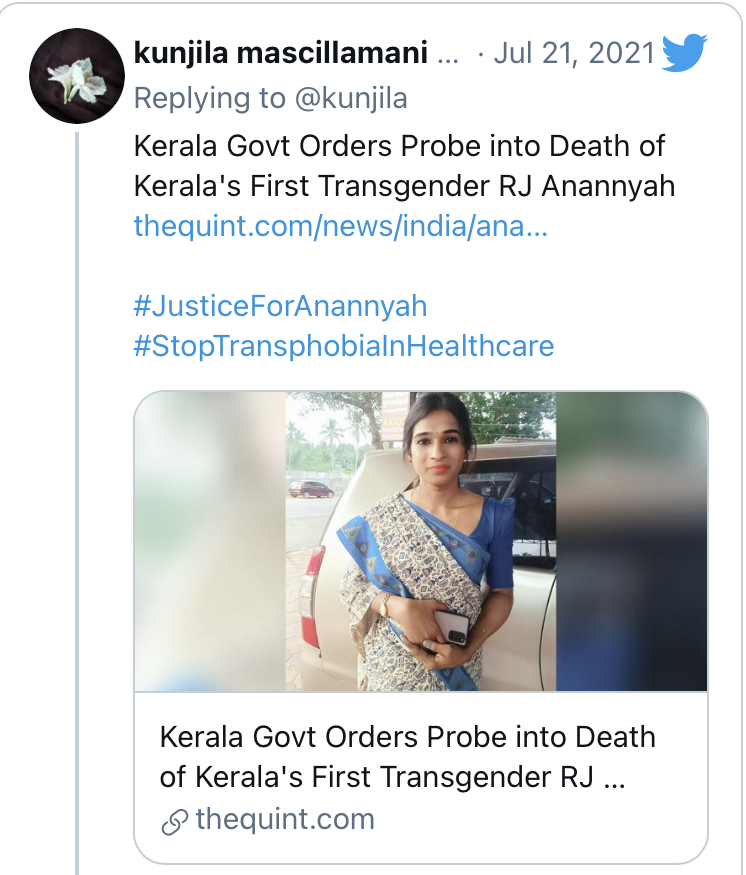The width and height of the screenshot is (746, 875).
Task: Select the #StopTransphobiaInHealthcare hashtag
Action: point(344,346)
